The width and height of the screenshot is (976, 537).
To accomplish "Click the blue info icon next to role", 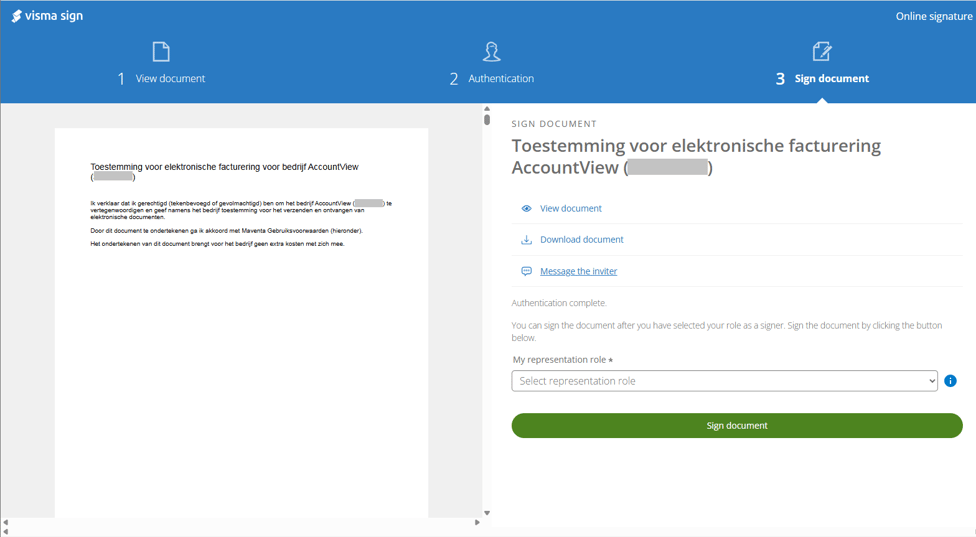I will coord(950,381).
